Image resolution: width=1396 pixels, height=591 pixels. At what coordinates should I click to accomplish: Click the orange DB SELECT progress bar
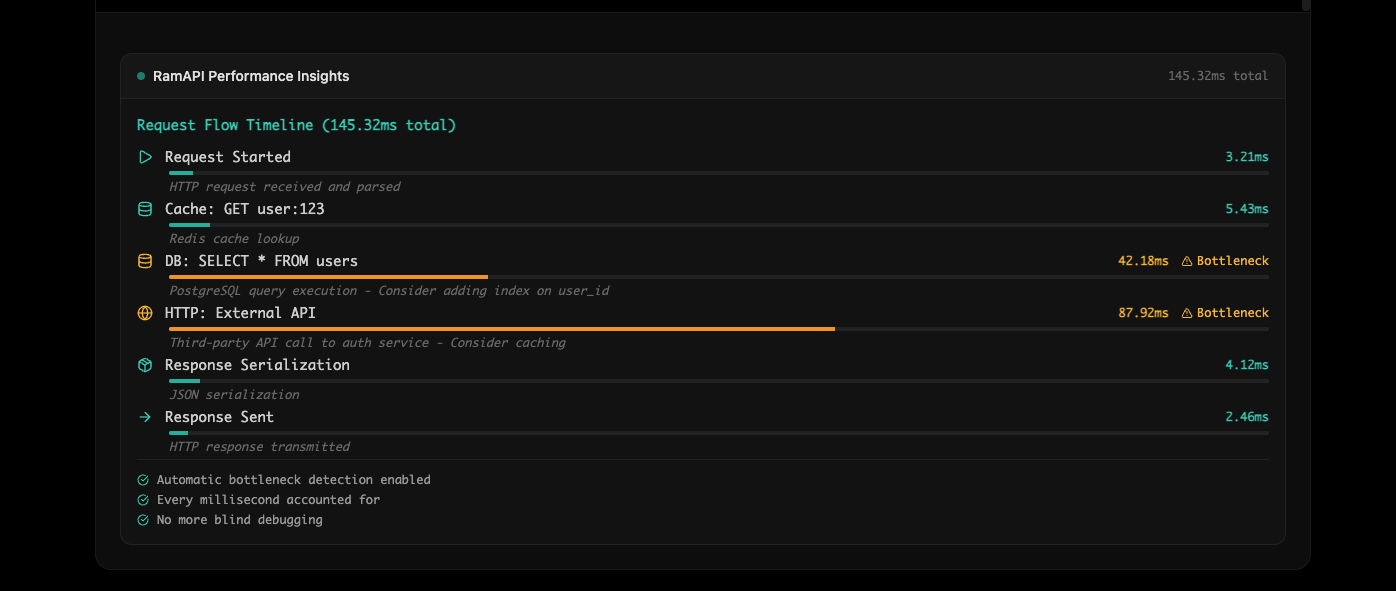coord(328,276)
